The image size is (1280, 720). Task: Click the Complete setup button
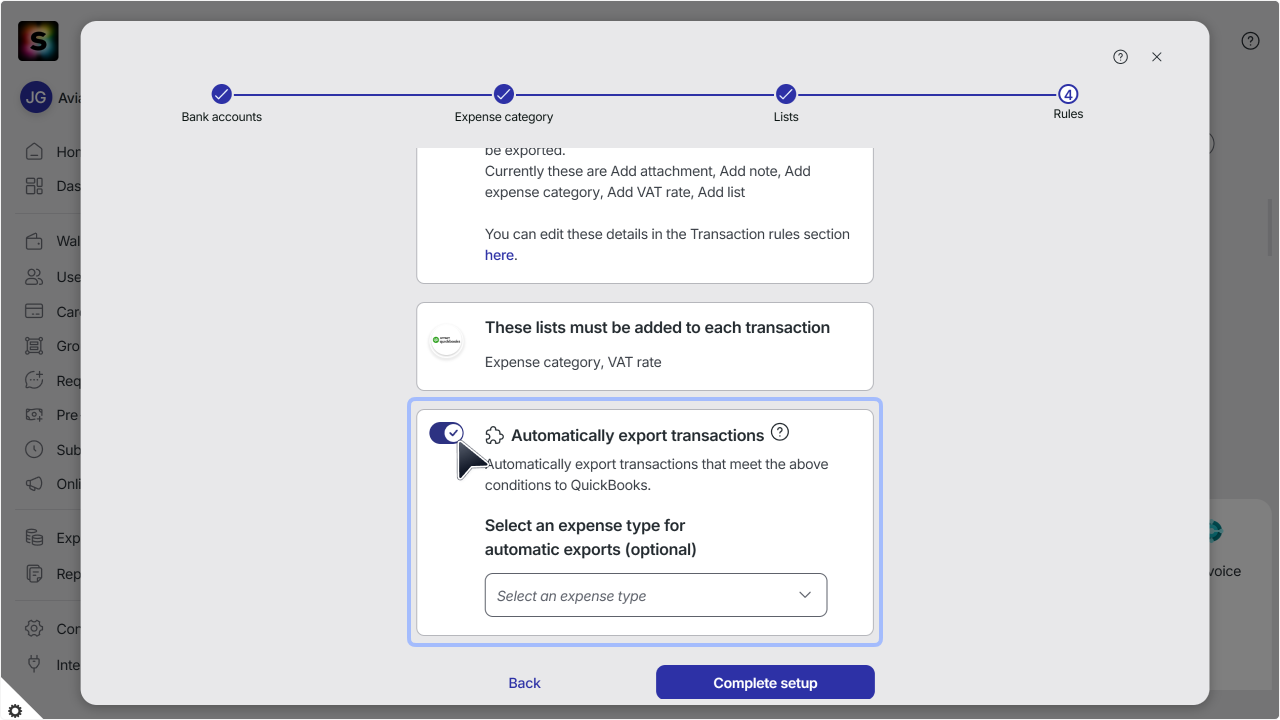click(x=765, y=683)
